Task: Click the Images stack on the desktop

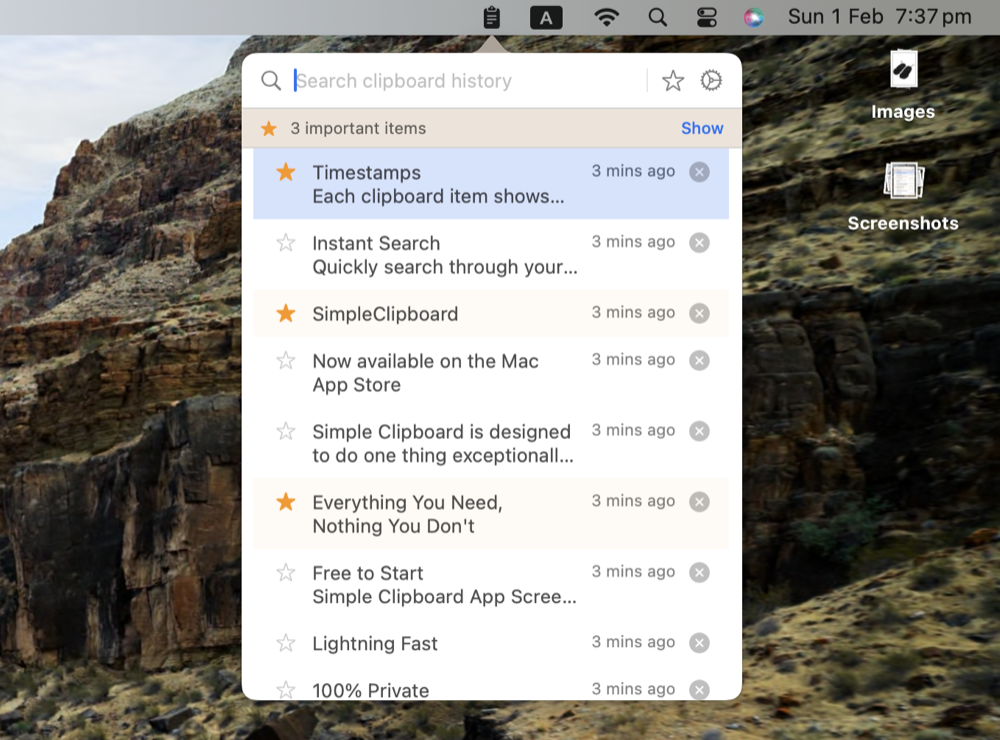Action: pos(903,85)
